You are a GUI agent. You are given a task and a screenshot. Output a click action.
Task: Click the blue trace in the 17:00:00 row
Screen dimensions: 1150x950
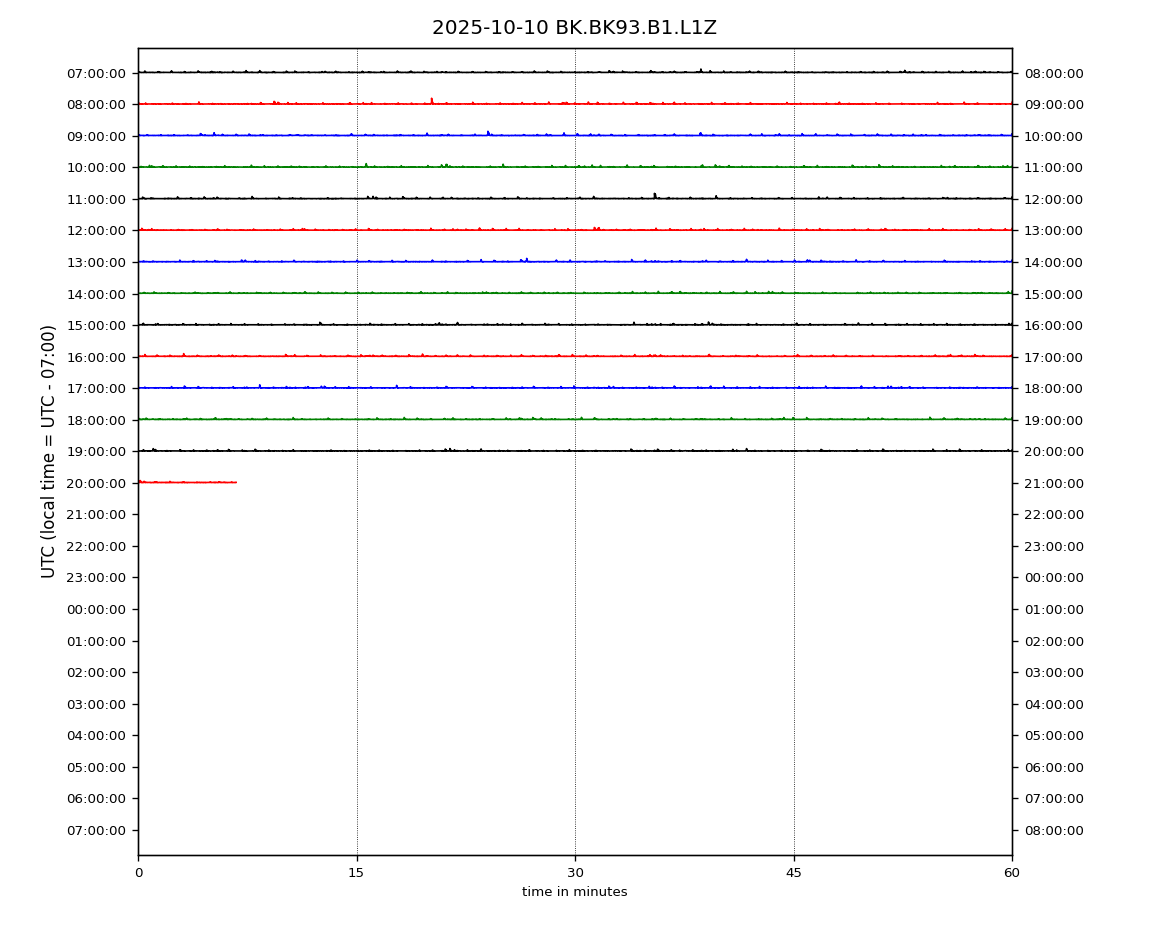(575, 387)
